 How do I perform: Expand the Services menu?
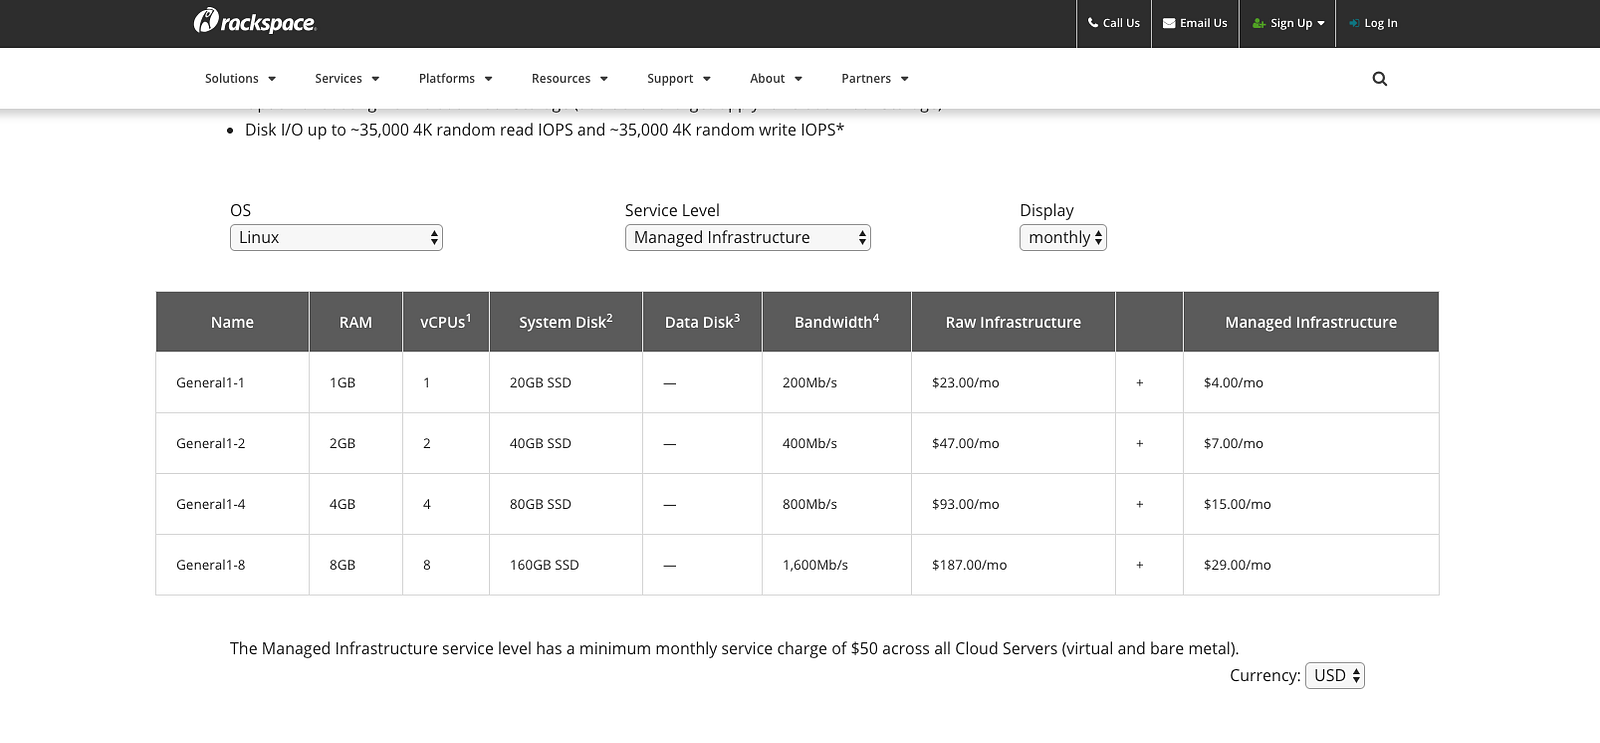[347, 79]
